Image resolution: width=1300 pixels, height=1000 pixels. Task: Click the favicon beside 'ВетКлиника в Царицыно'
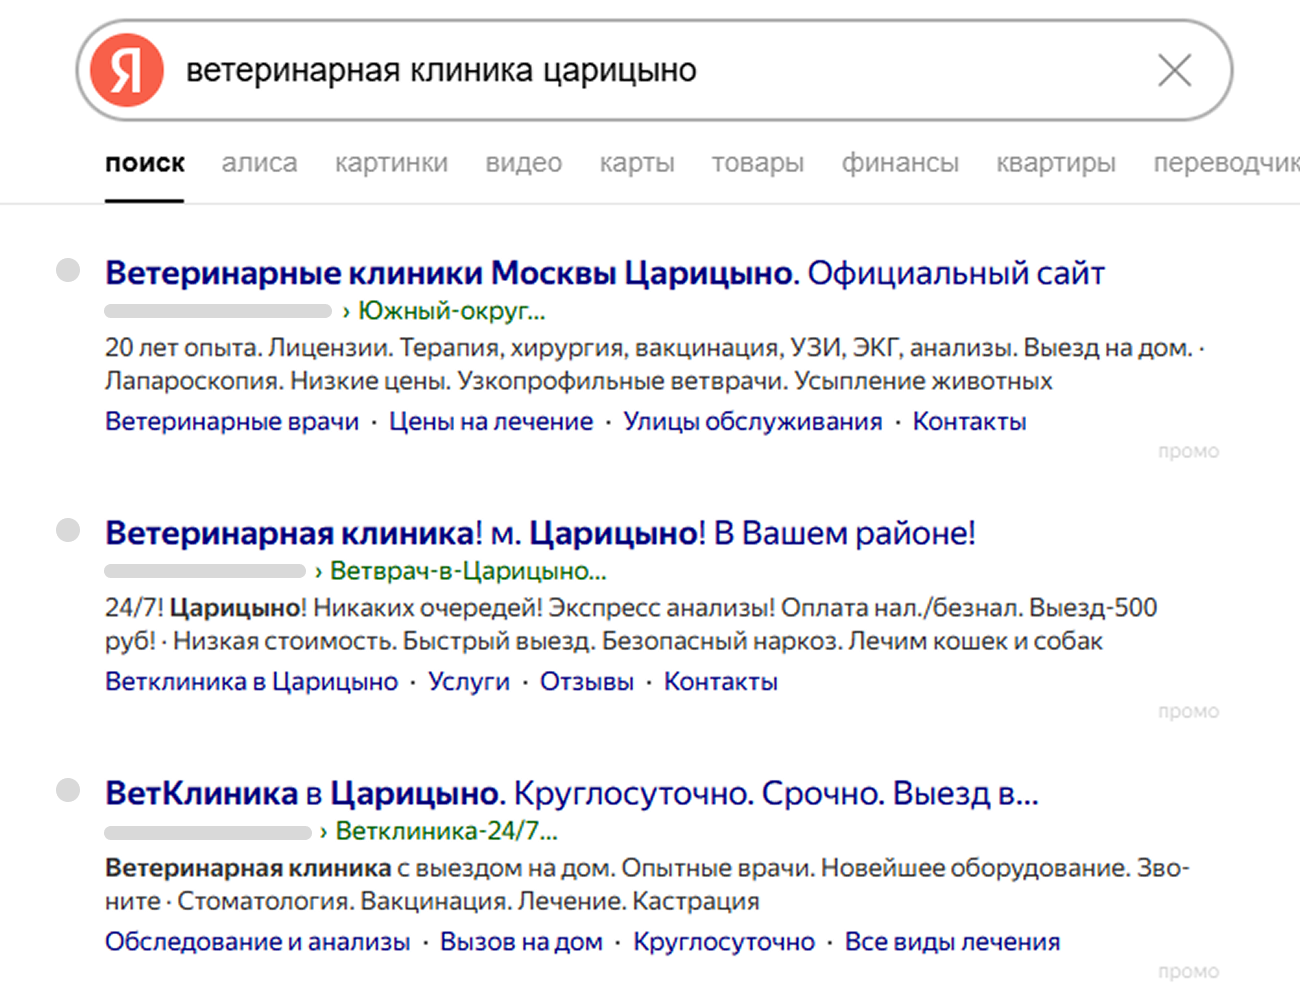click(x=68, y=790)
